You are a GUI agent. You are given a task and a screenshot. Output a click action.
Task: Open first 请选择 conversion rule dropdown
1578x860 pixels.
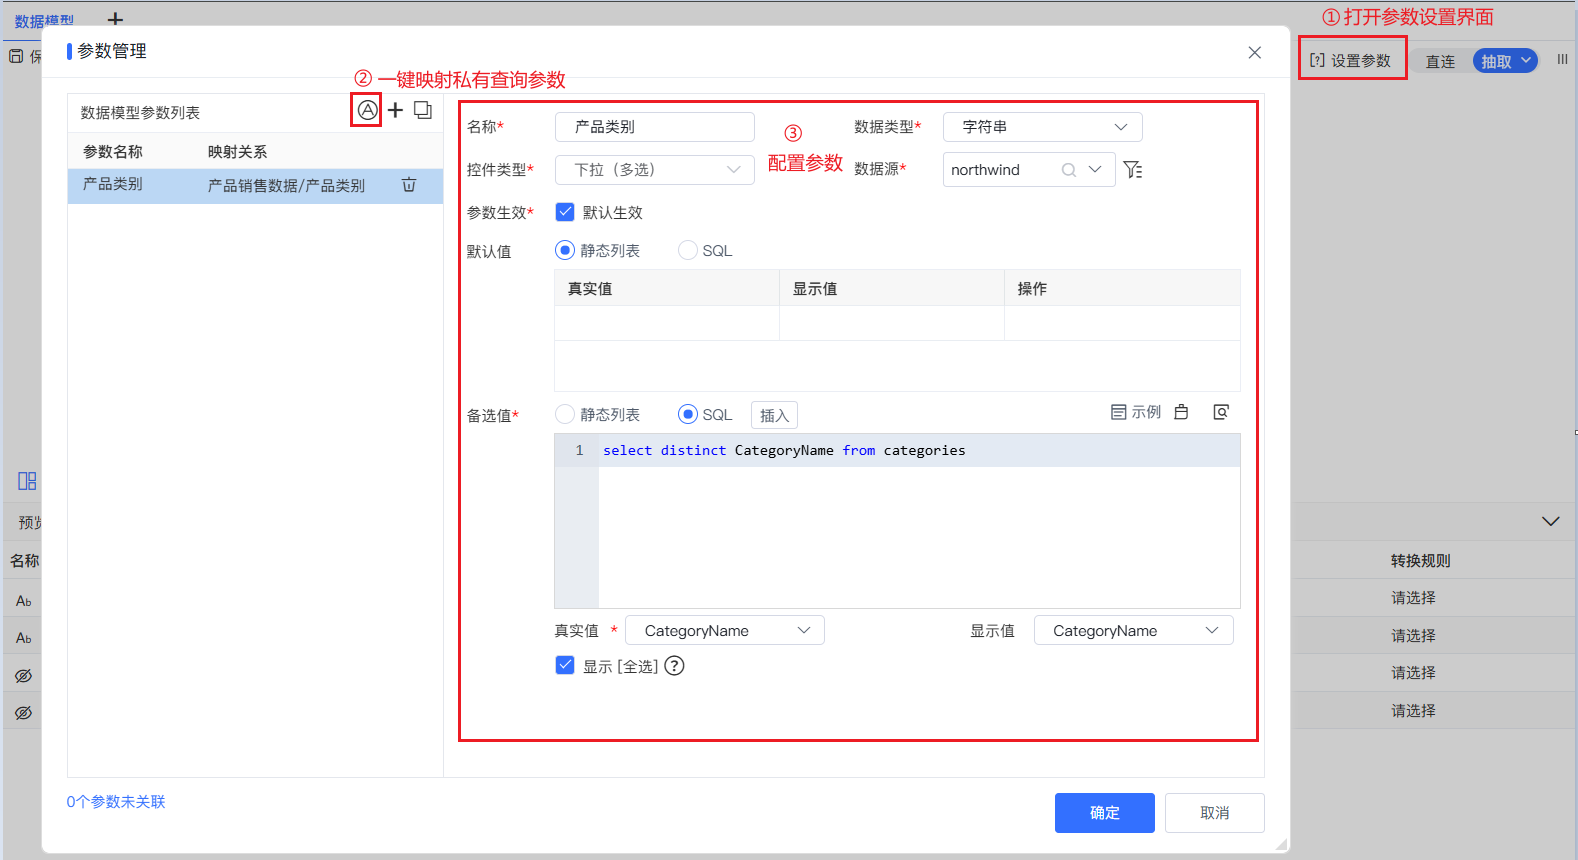[1413, 598]
